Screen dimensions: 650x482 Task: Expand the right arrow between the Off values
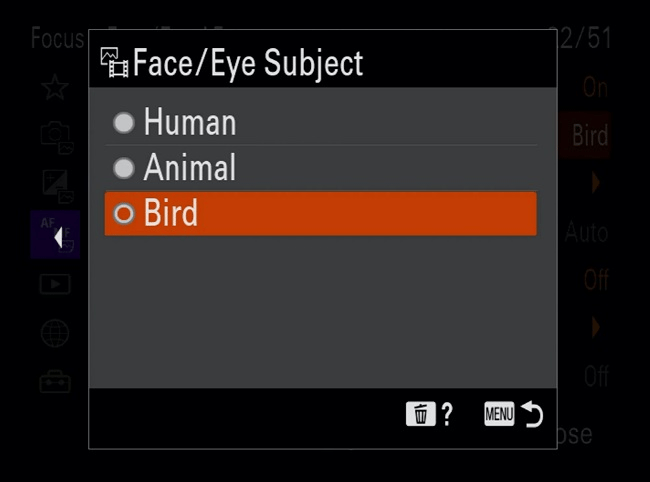coord(597,327)
